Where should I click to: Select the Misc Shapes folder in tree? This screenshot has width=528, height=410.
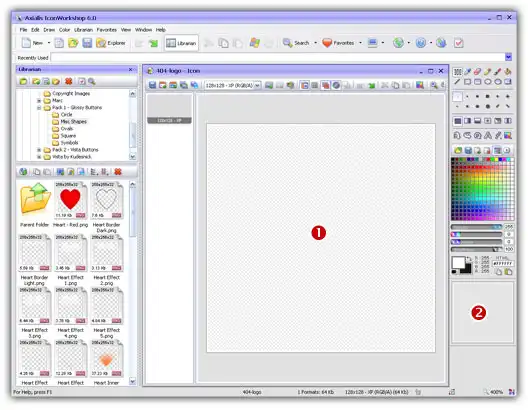point(73,122)
